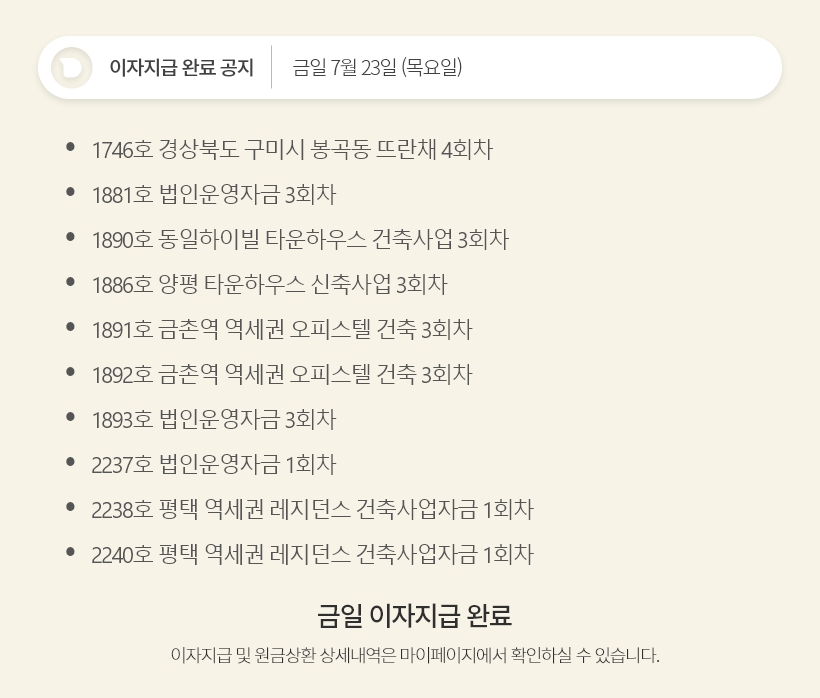Click the 이자지급 완료 공지 title
This screenshot has width=820, height=698.
(181, 68)
